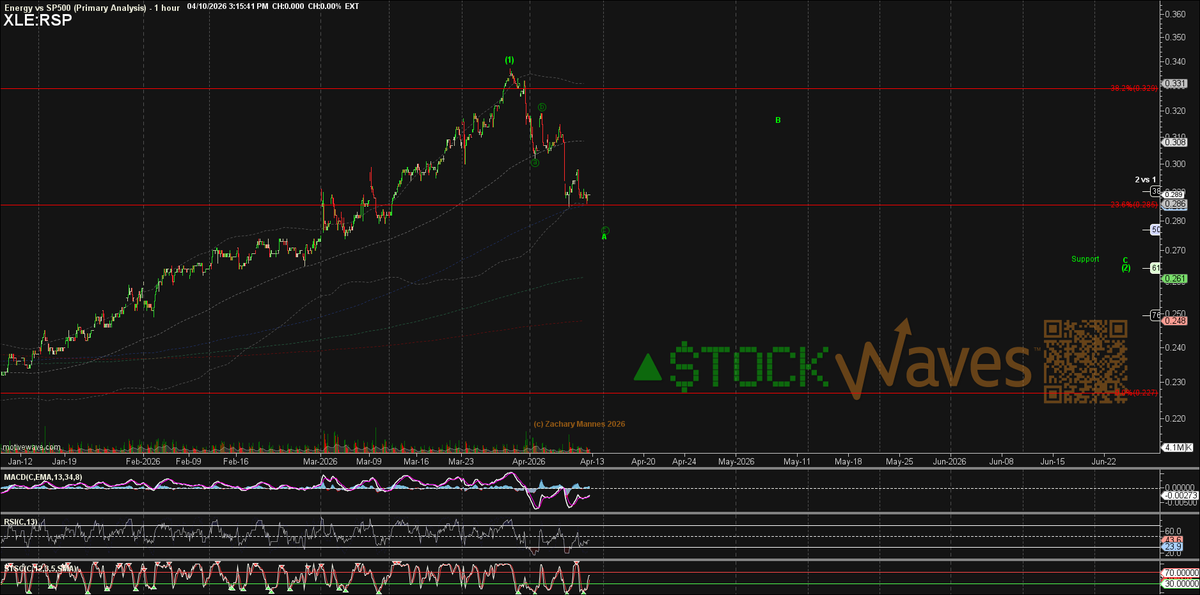1200x595 pixels.
Task: Click the Mar-23 date on the time axis
Action: coord(462,462)
